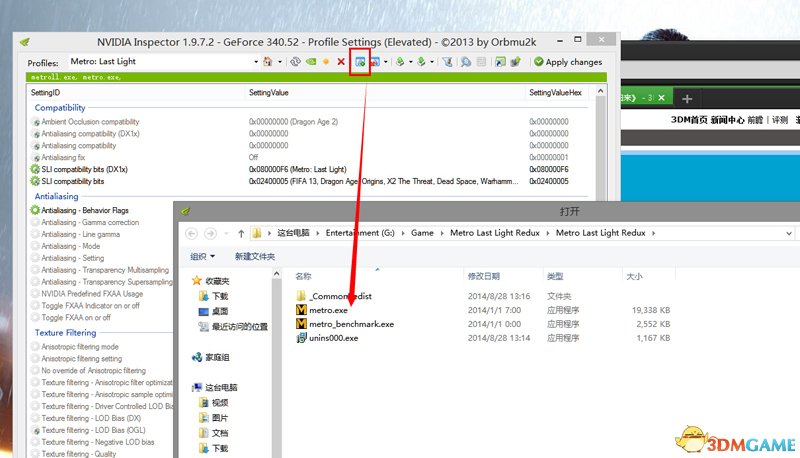800x458 pixels.
Task: Click the grey list icon in Inspector toolbar
Action: point(481,62)
